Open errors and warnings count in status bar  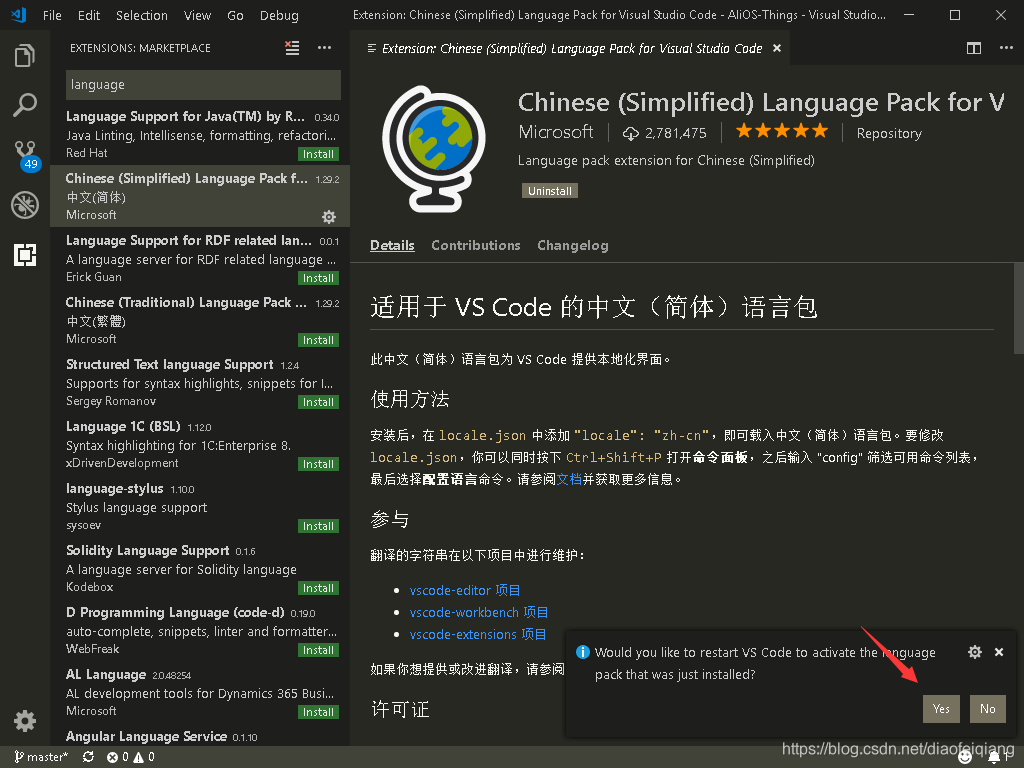tap(131, 757)
